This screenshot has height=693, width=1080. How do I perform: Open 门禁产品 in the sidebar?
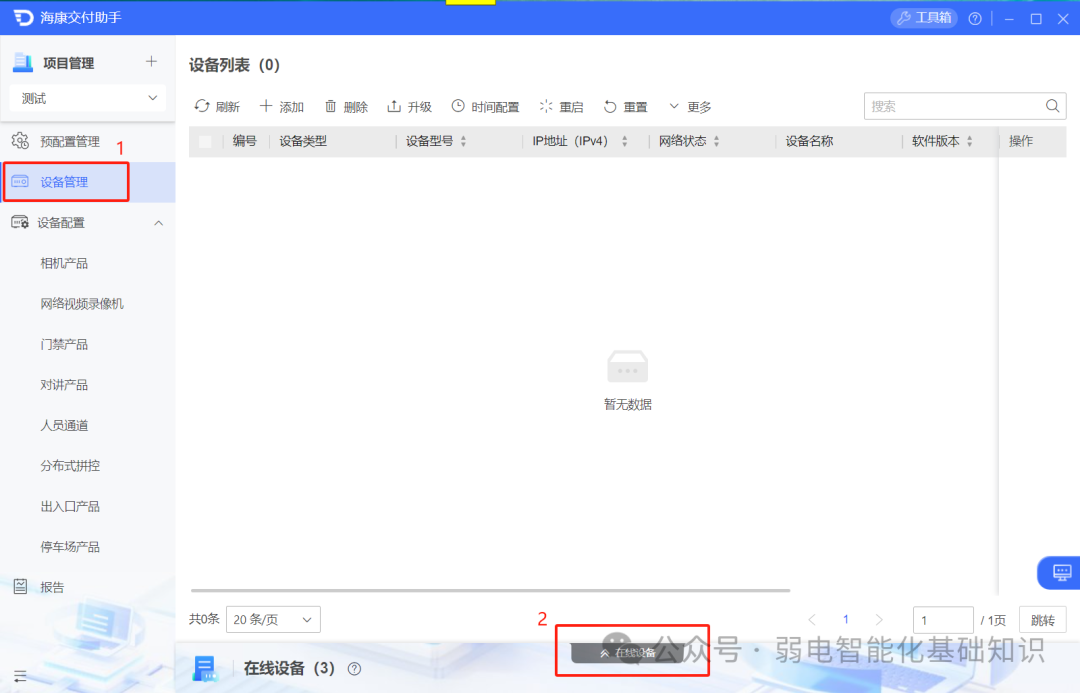tap(64, 344)
